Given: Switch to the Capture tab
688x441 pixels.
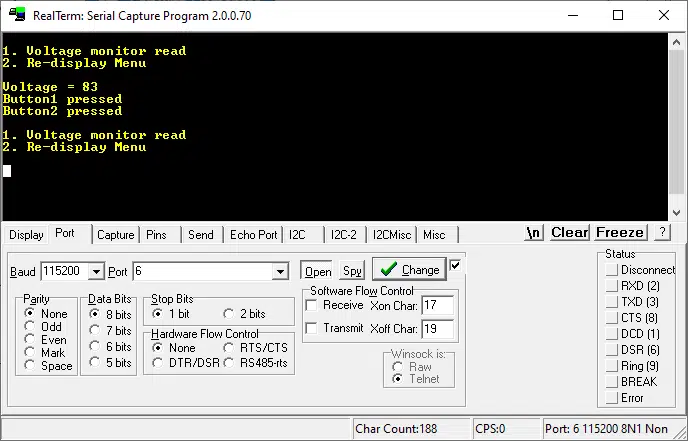Looking at the screenshot, I should pyautogui.click(x=115, y=235).
